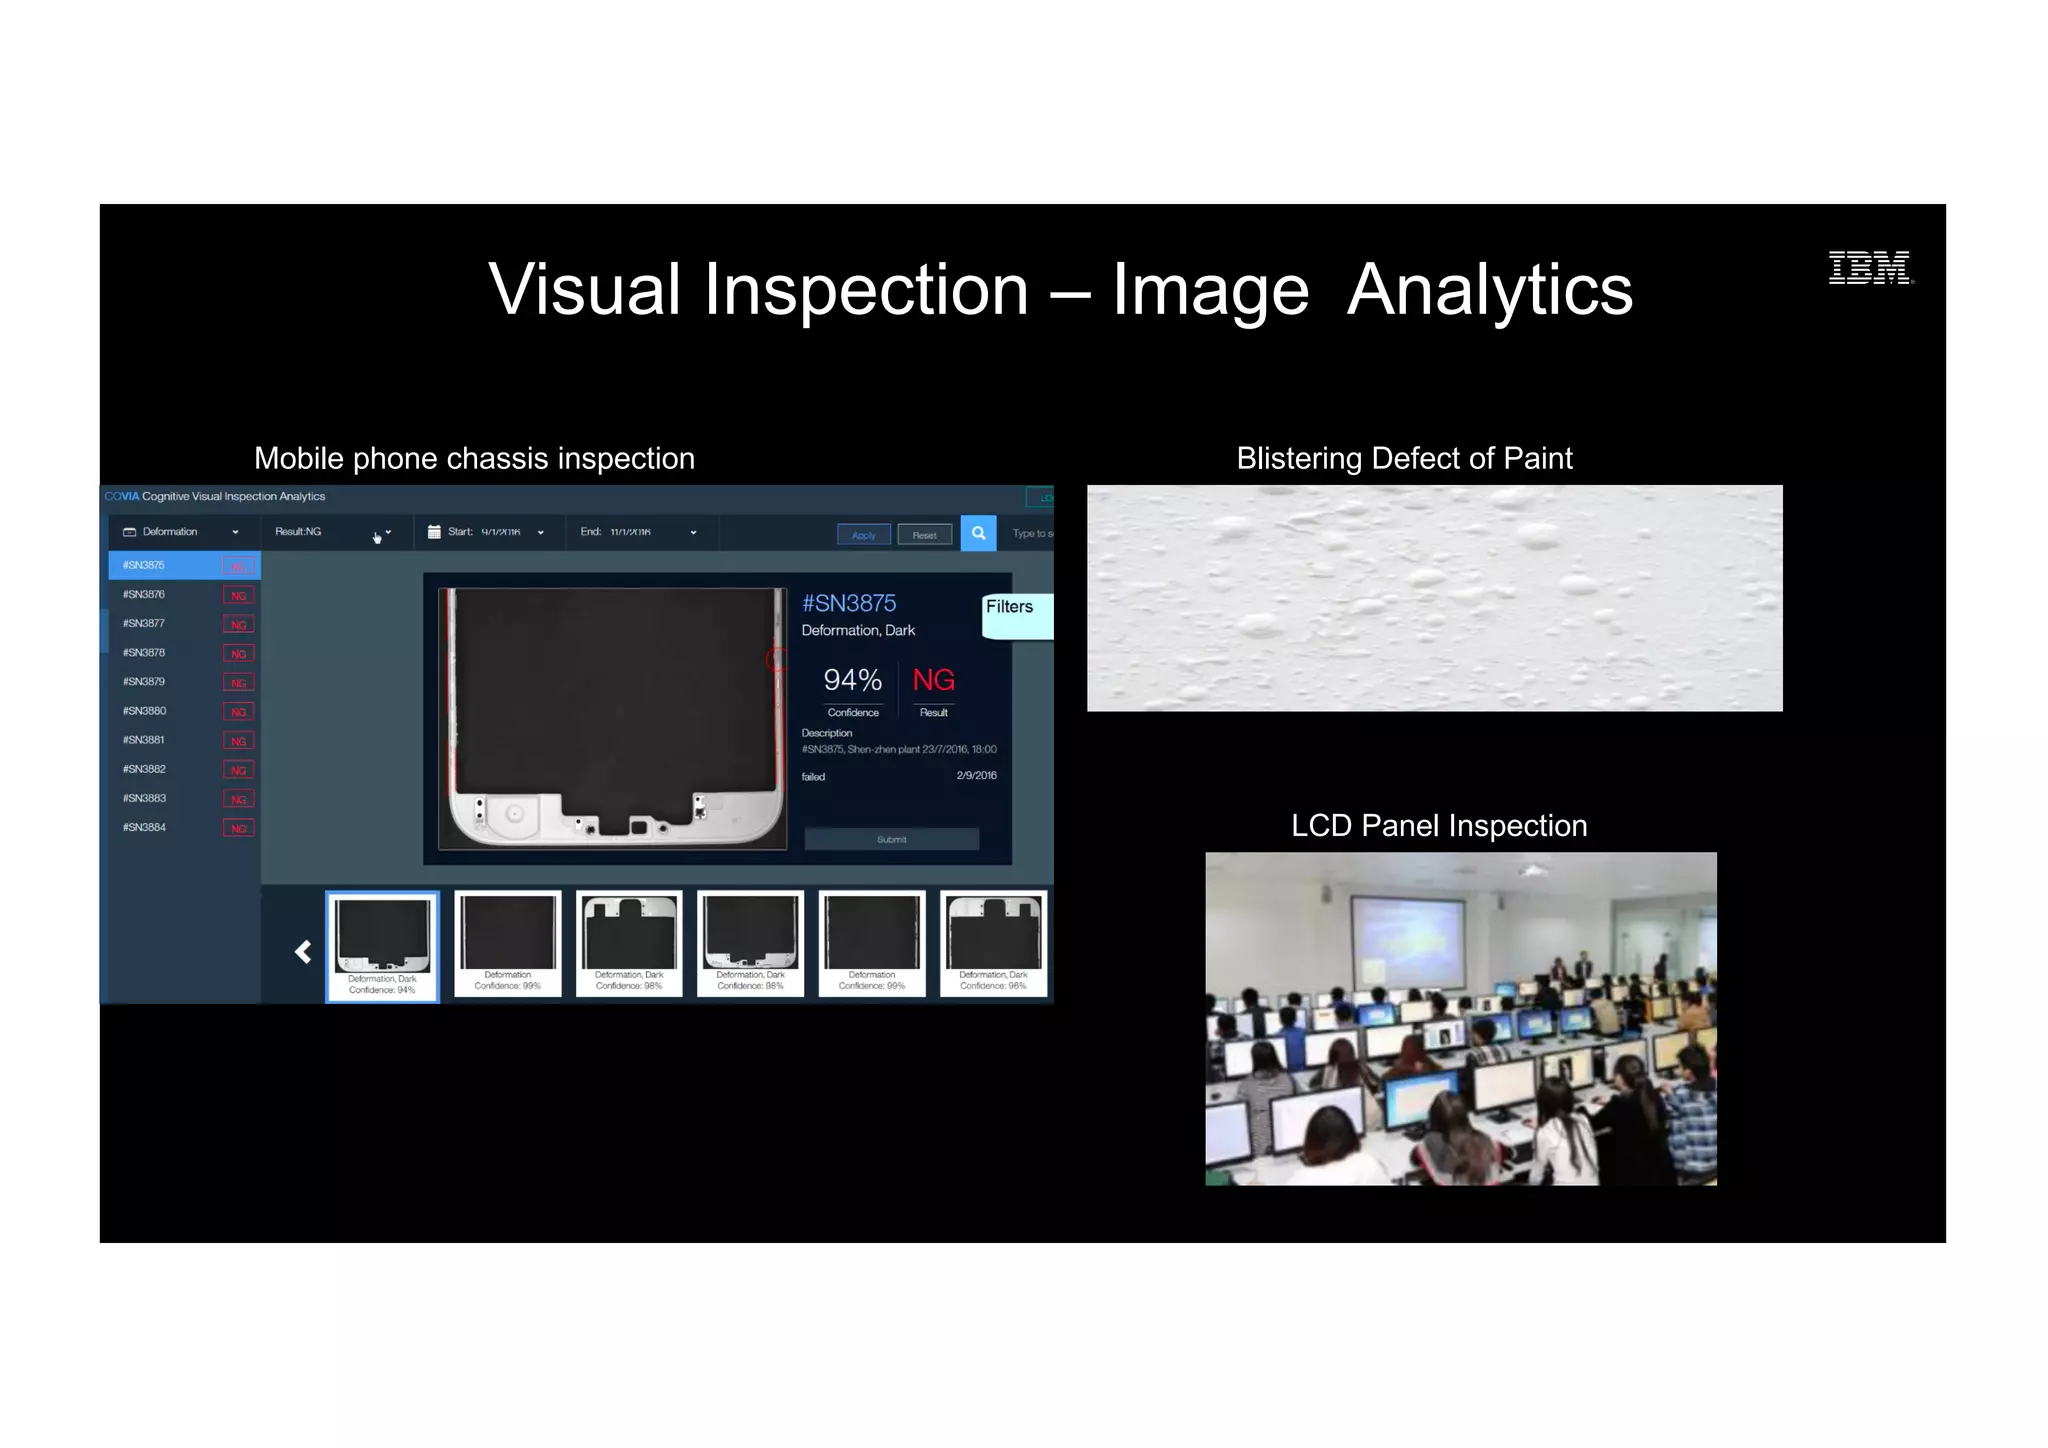The height and width of the screenshot is (1448, 2048).
Task: Click the large red NG result
Action: click(933, 680)
